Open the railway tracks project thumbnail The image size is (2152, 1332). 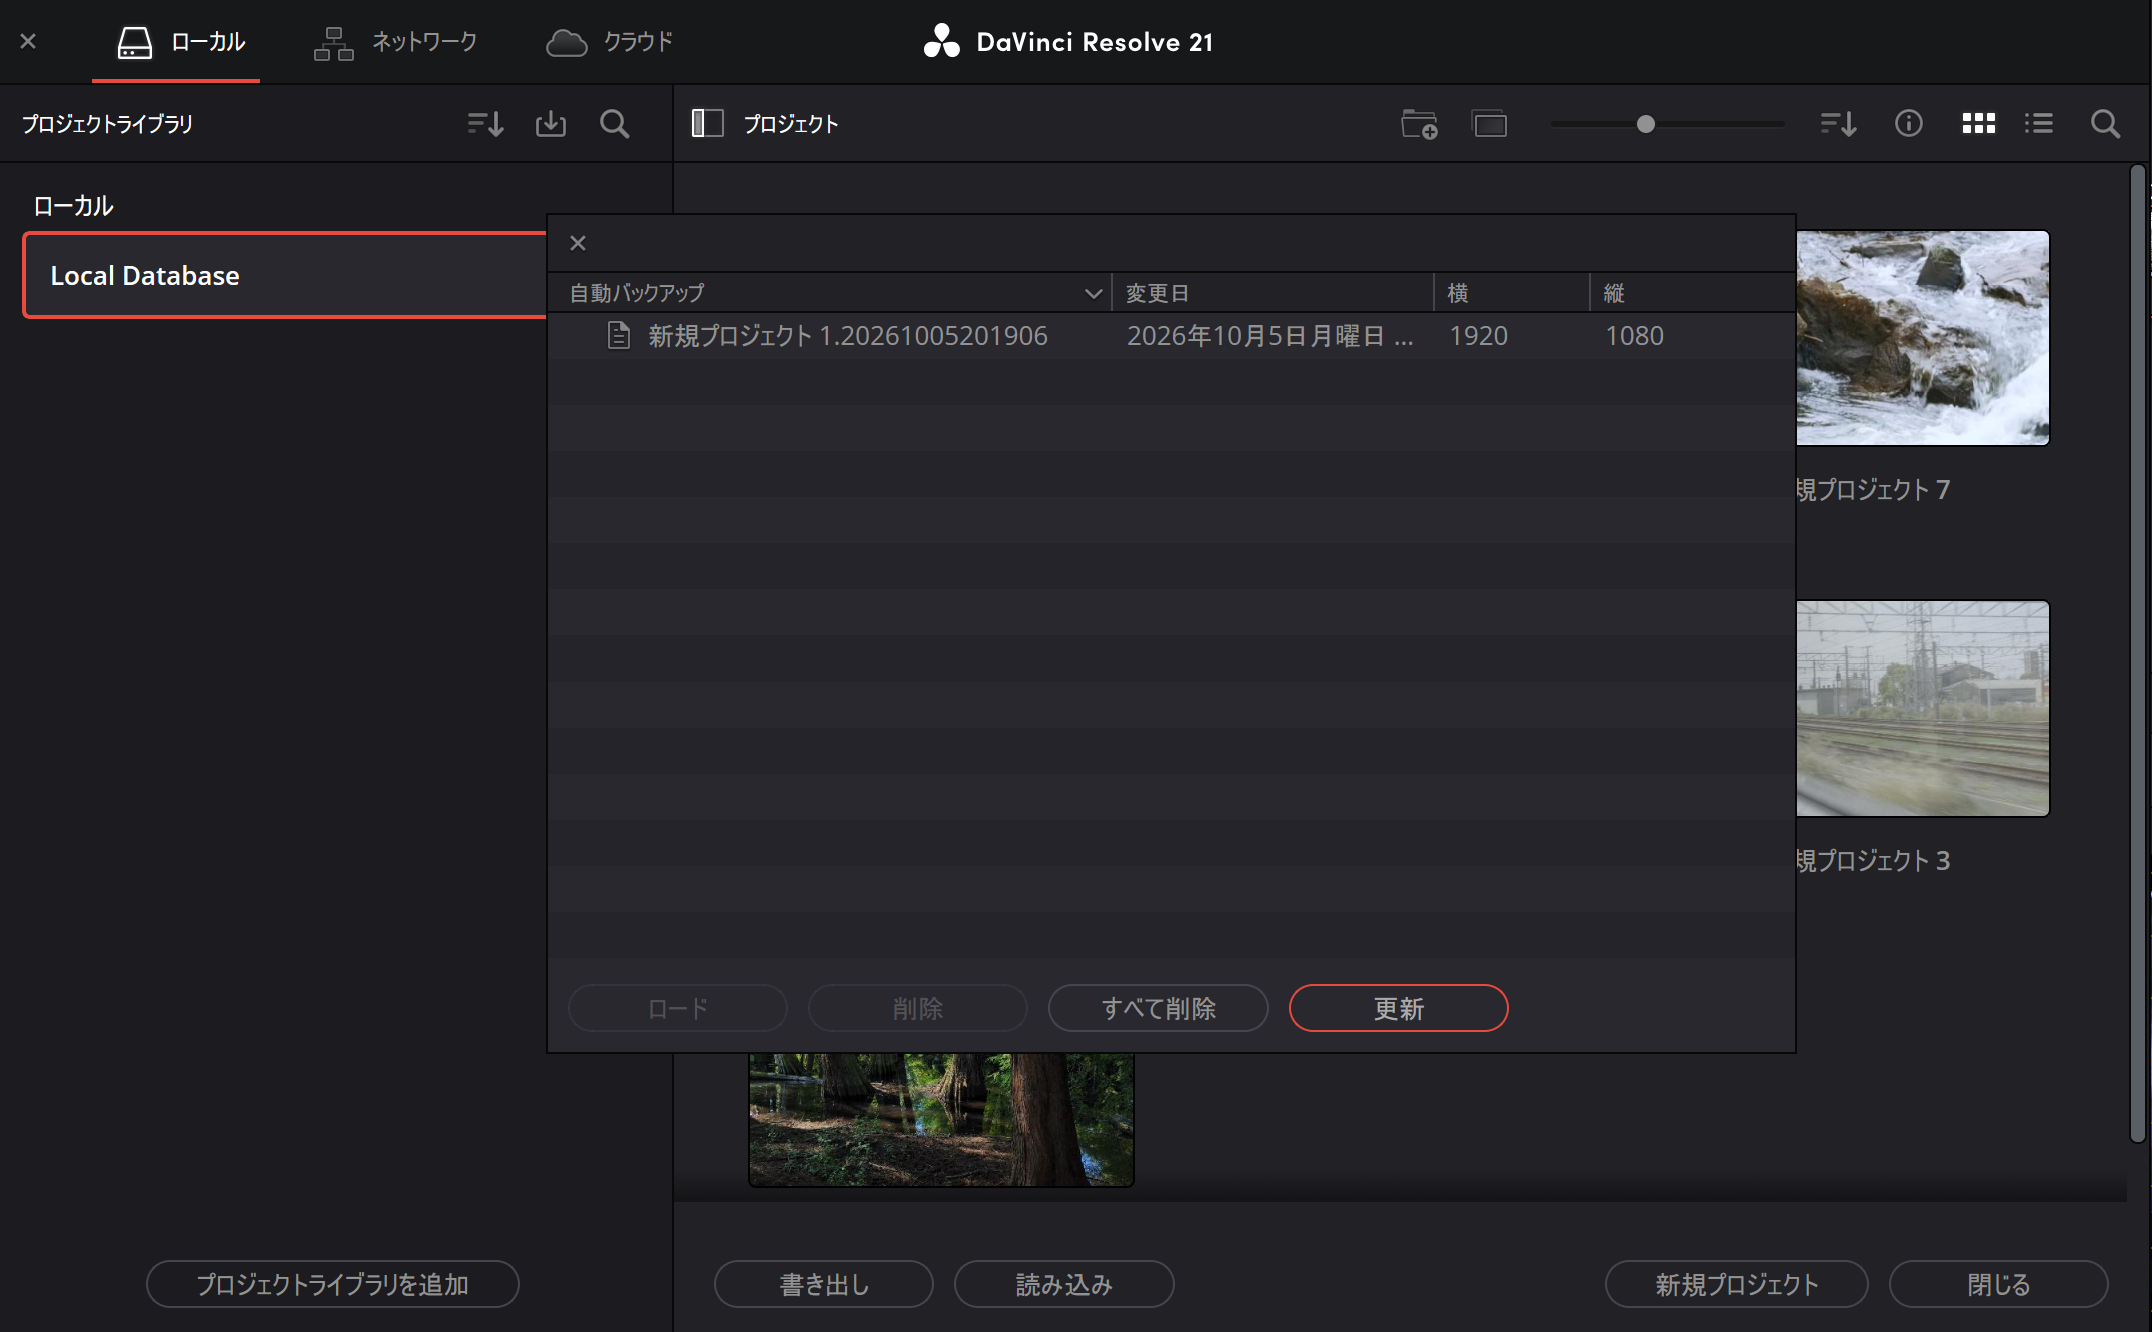(x=1922, y=708)
